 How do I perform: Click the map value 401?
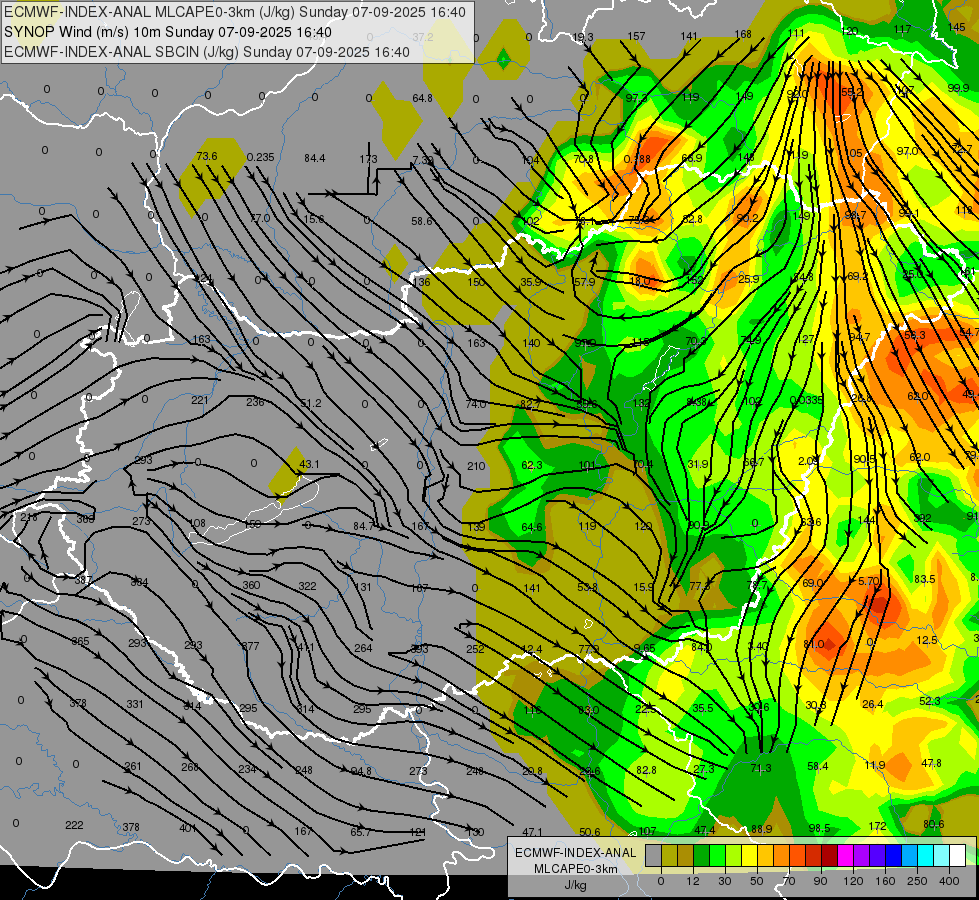click(x=188, y=828)
